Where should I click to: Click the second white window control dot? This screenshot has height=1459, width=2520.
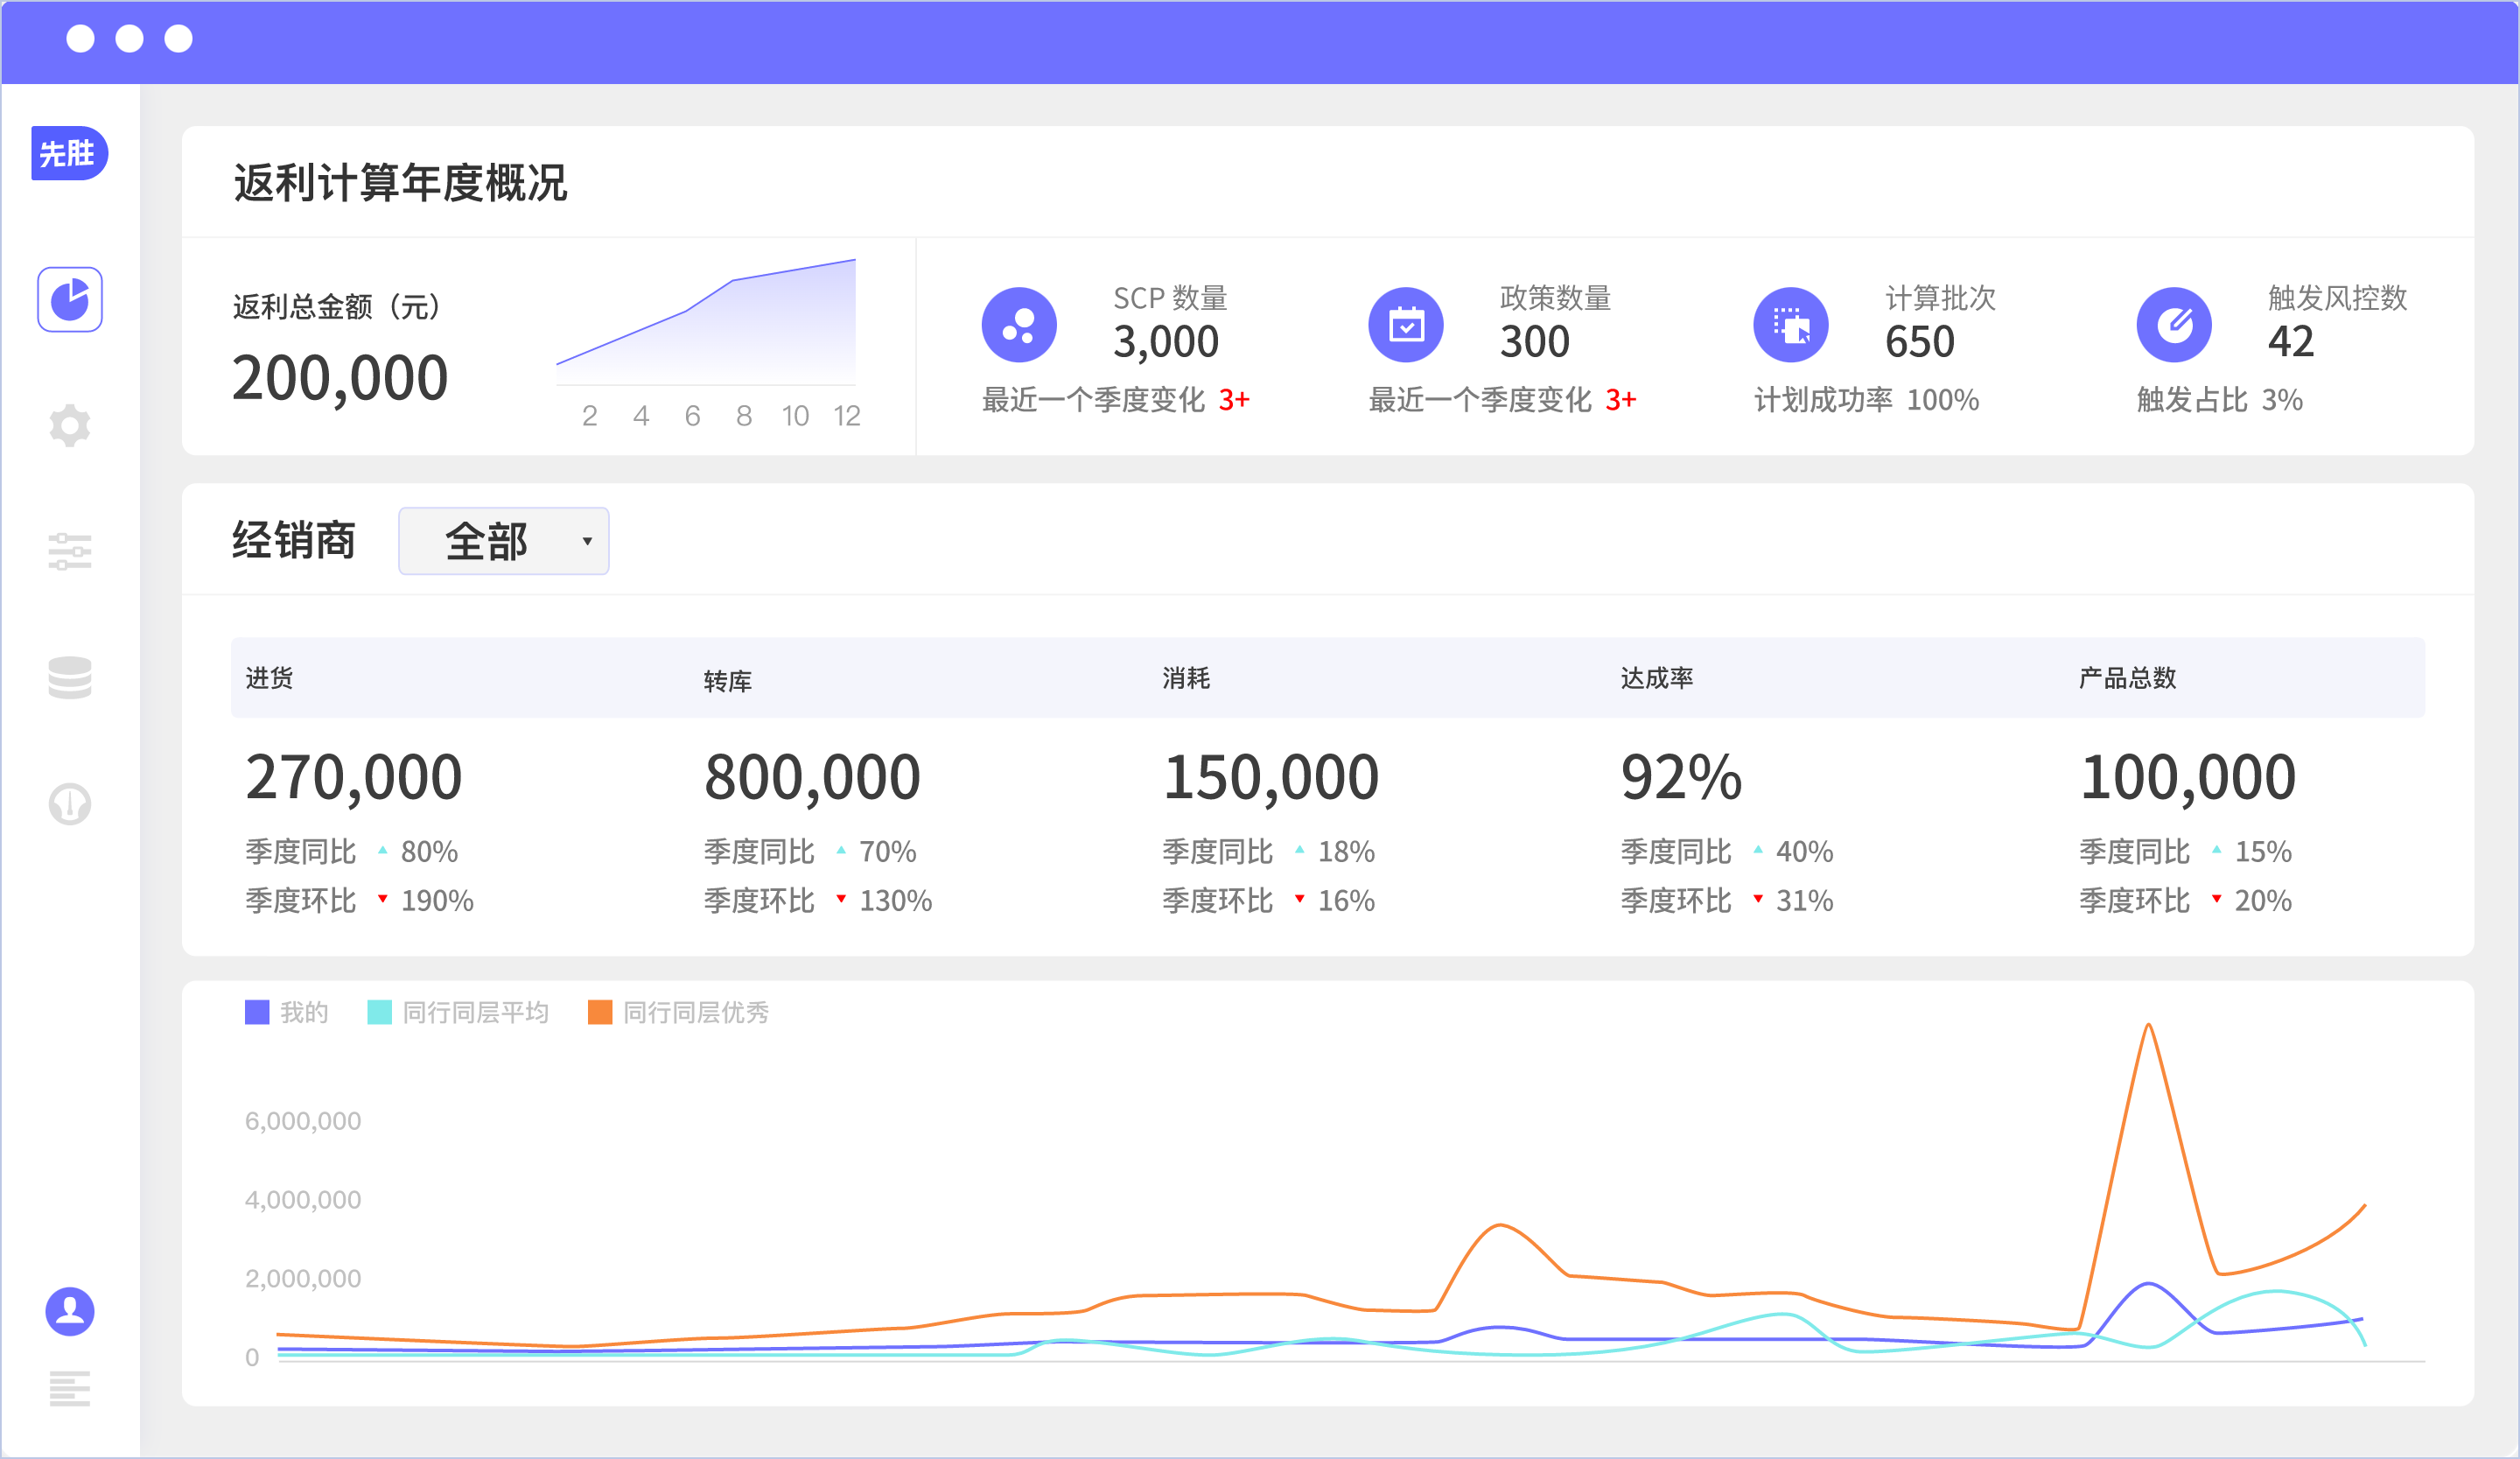pyautogui.click(x=129, y=39)
